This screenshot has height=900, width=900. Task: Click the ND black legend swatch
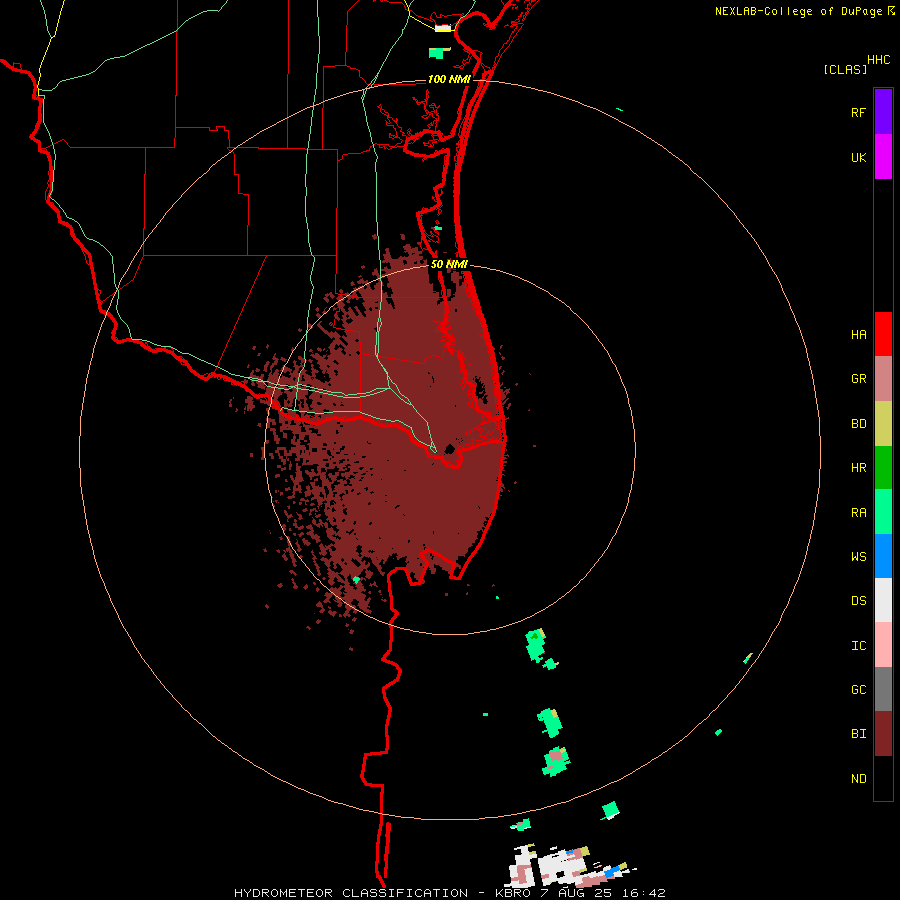click(x=883, y=778)
